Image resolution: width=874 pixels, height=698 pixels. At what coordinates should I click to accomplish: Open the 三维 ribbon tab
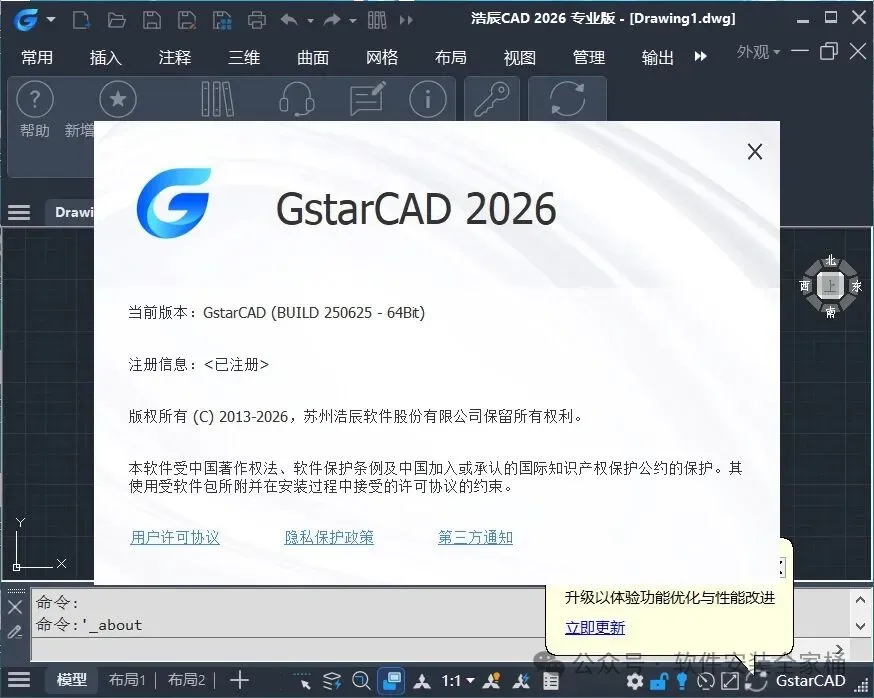point(244,57)
